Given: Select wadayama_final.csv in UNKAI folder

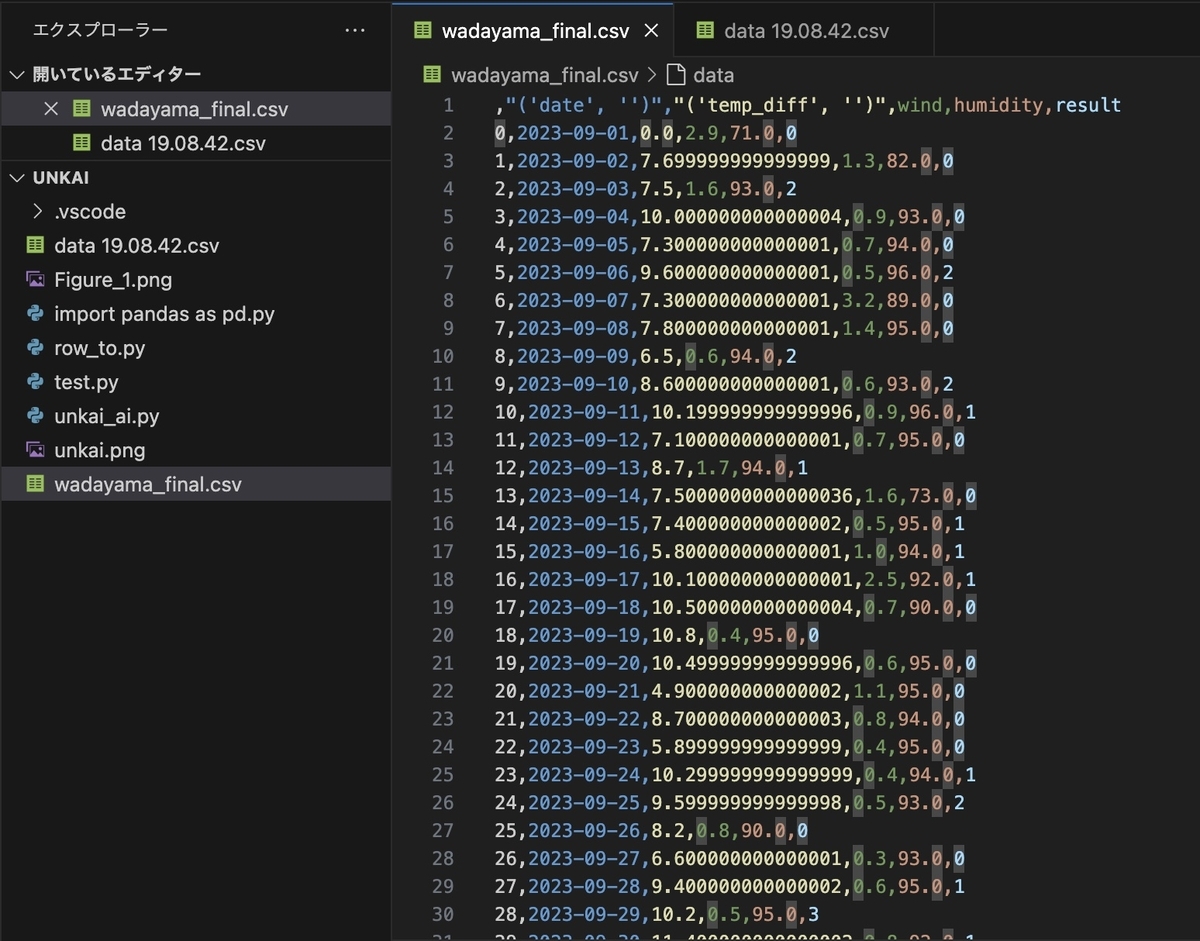Looking at the screenshot, I should pos(195,484).
